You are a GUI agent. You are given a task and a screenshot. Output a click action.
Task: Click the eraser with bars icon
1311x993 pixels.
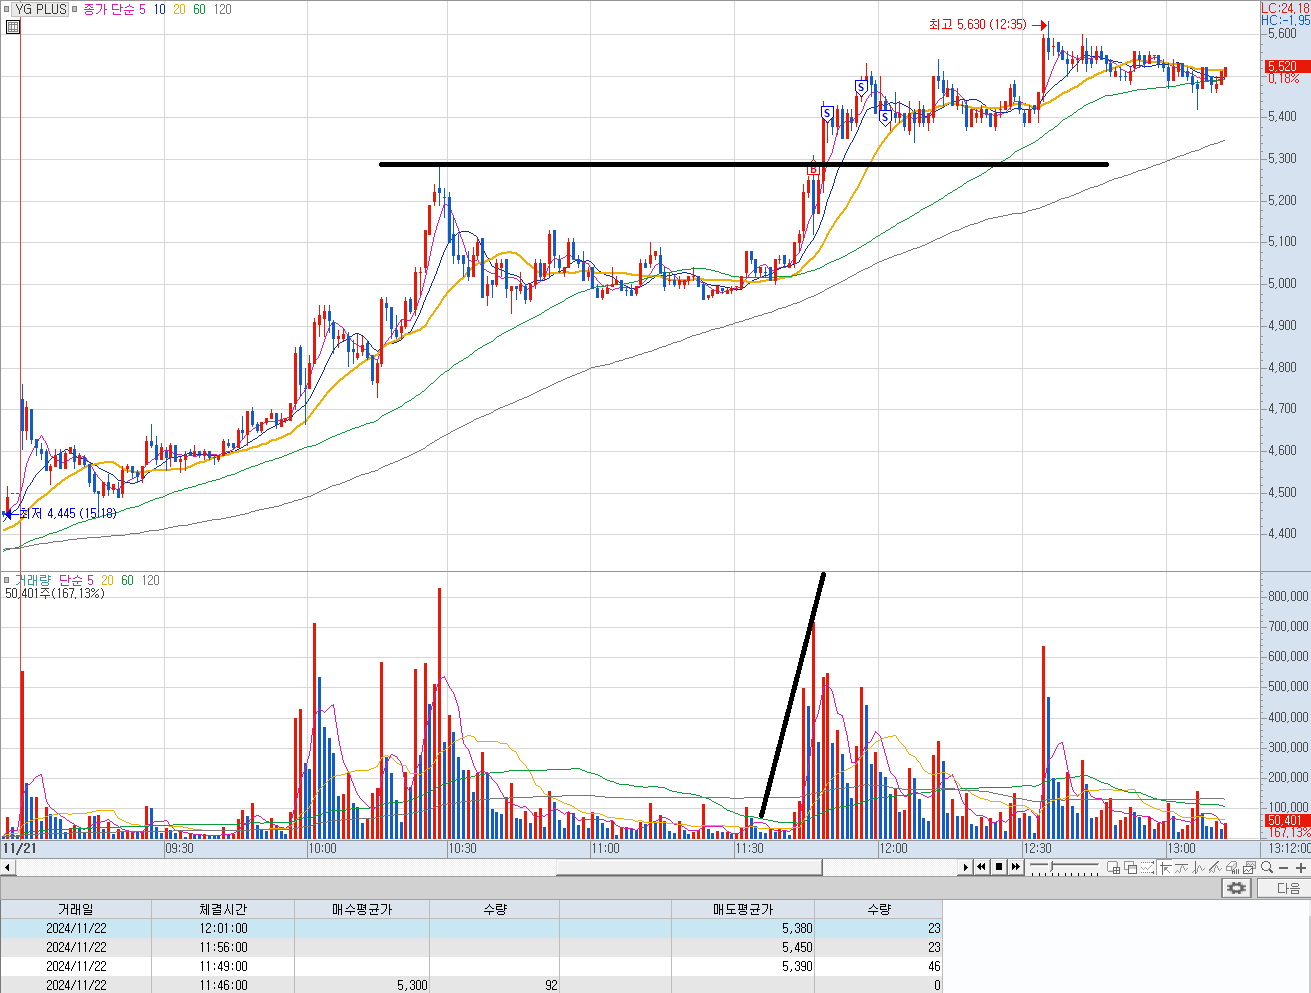(1232, 867)
